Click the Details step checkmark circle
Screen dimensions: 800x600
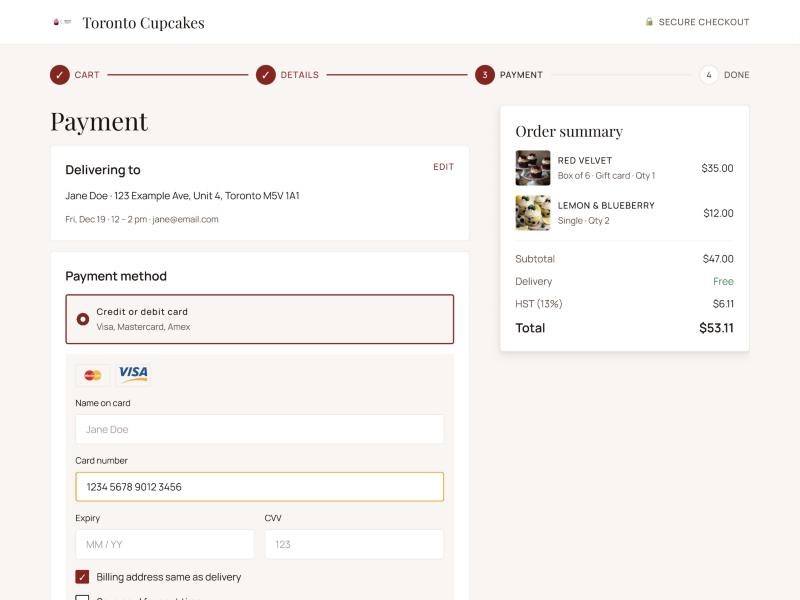tap(266, 75)
